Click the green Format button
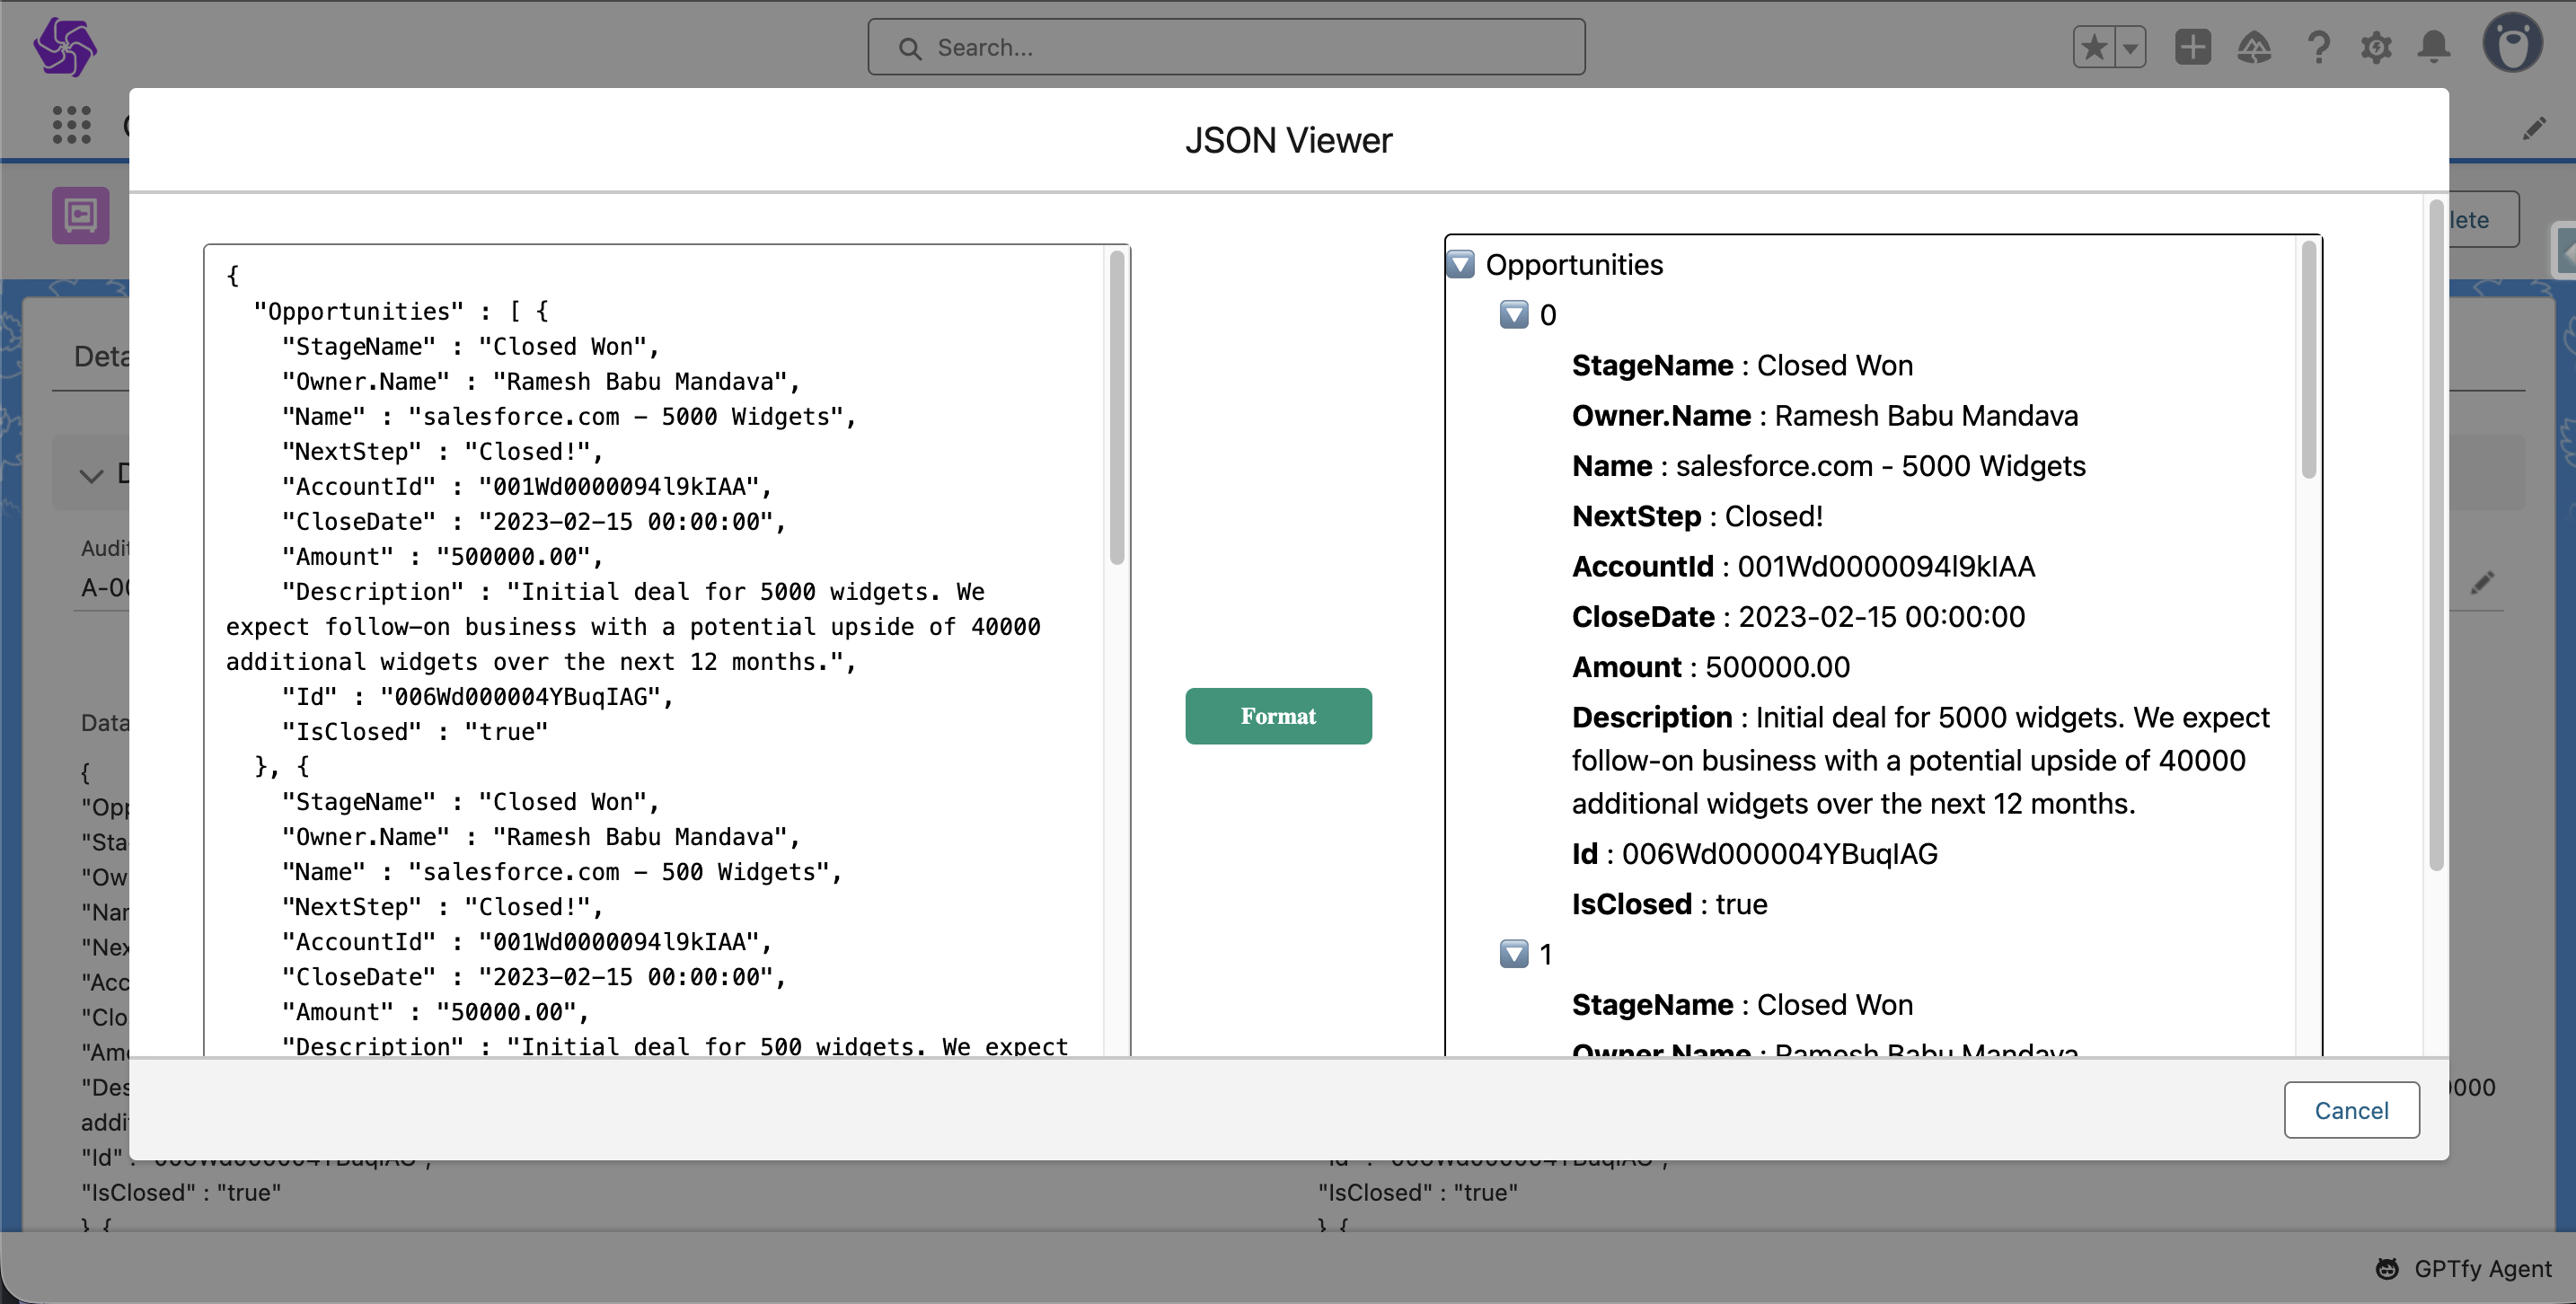The image size is (2576, 1304). 1278,716
